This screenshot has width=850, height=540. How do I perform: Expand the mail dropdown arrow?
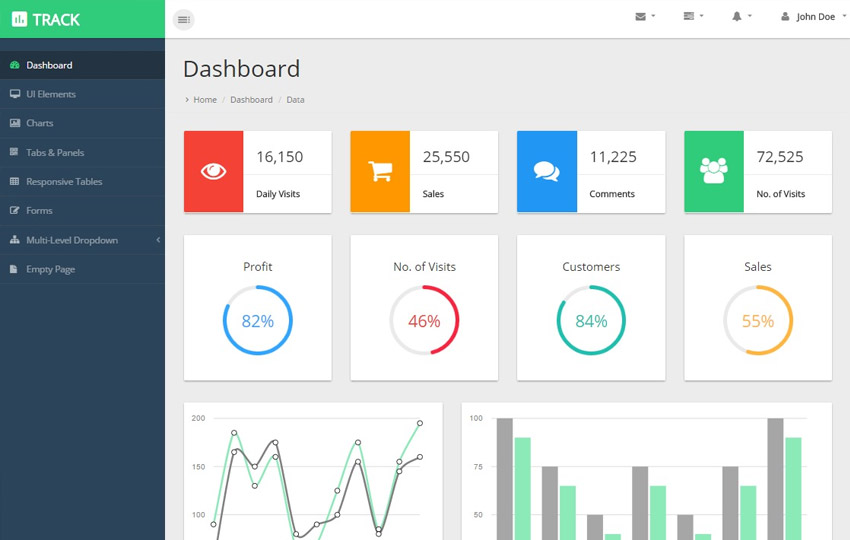point(653,16)
